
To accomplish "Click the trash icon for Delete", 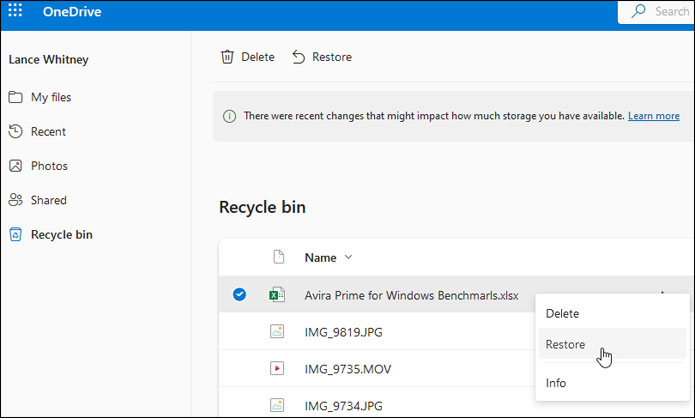I will tap(228, 57).
